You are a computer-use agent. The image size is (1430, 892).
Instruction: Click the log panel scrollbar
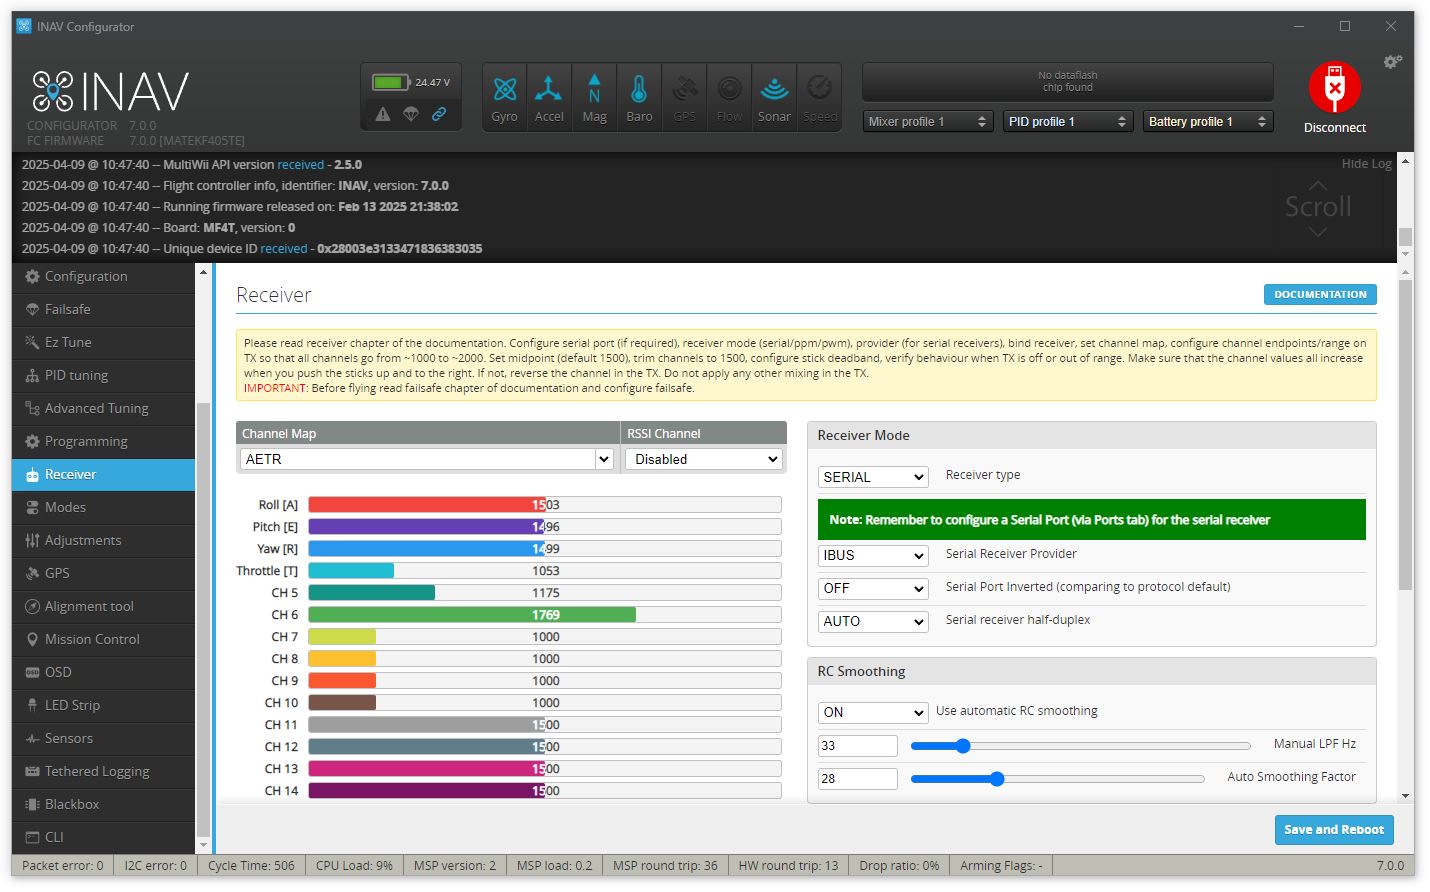1405,207
